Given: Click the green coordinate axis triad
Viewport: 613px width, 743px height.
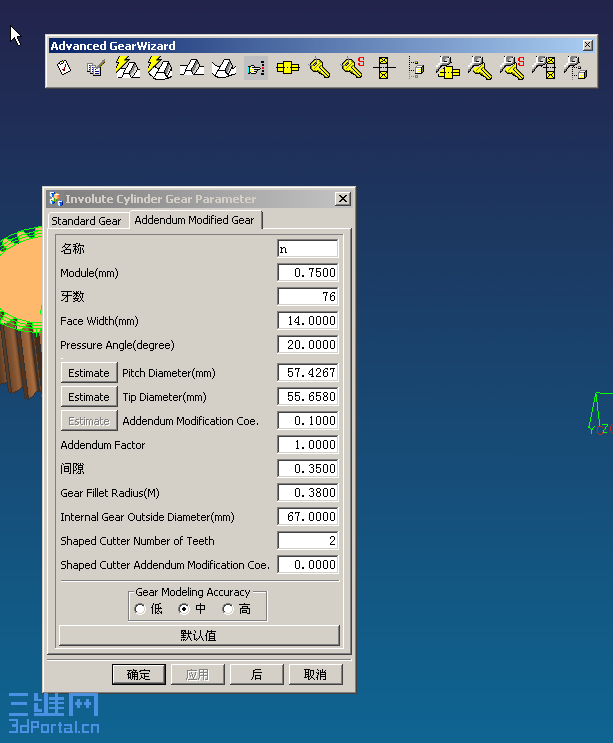Looking at the screenshot, I should 600,413.
